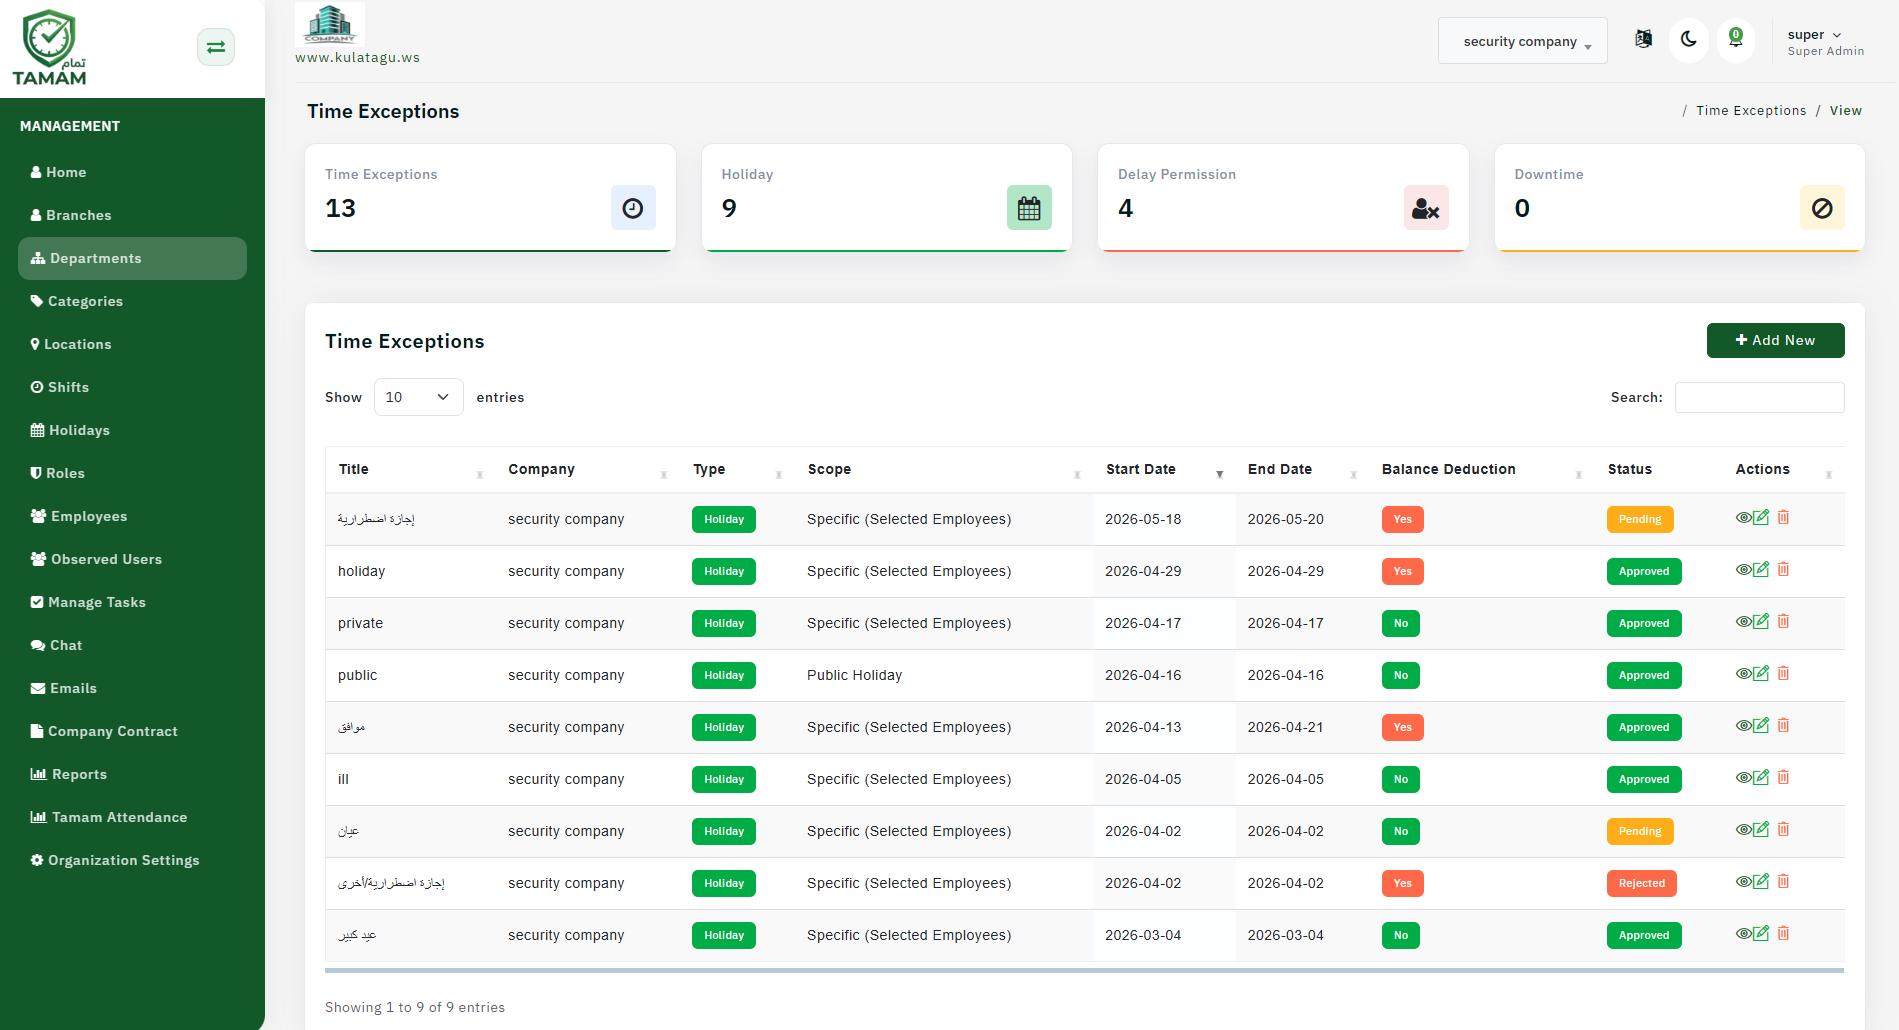Go to Observed Users page

point(132,559)
